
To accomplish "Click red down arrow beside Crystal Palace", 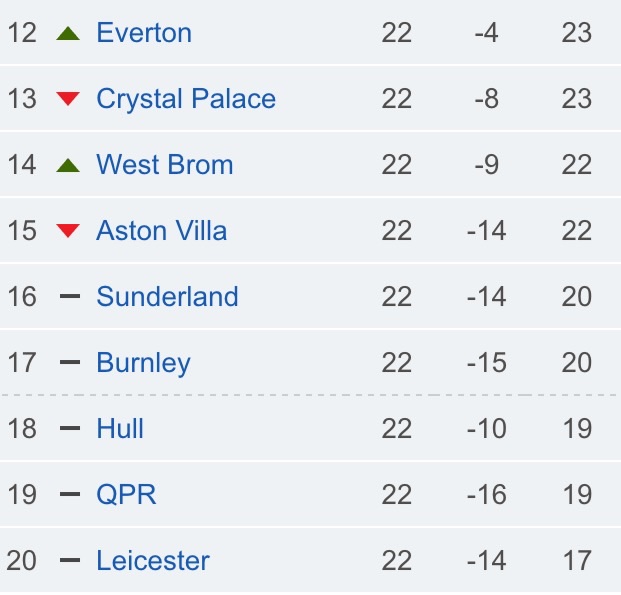I will click(x=68, y=98).
